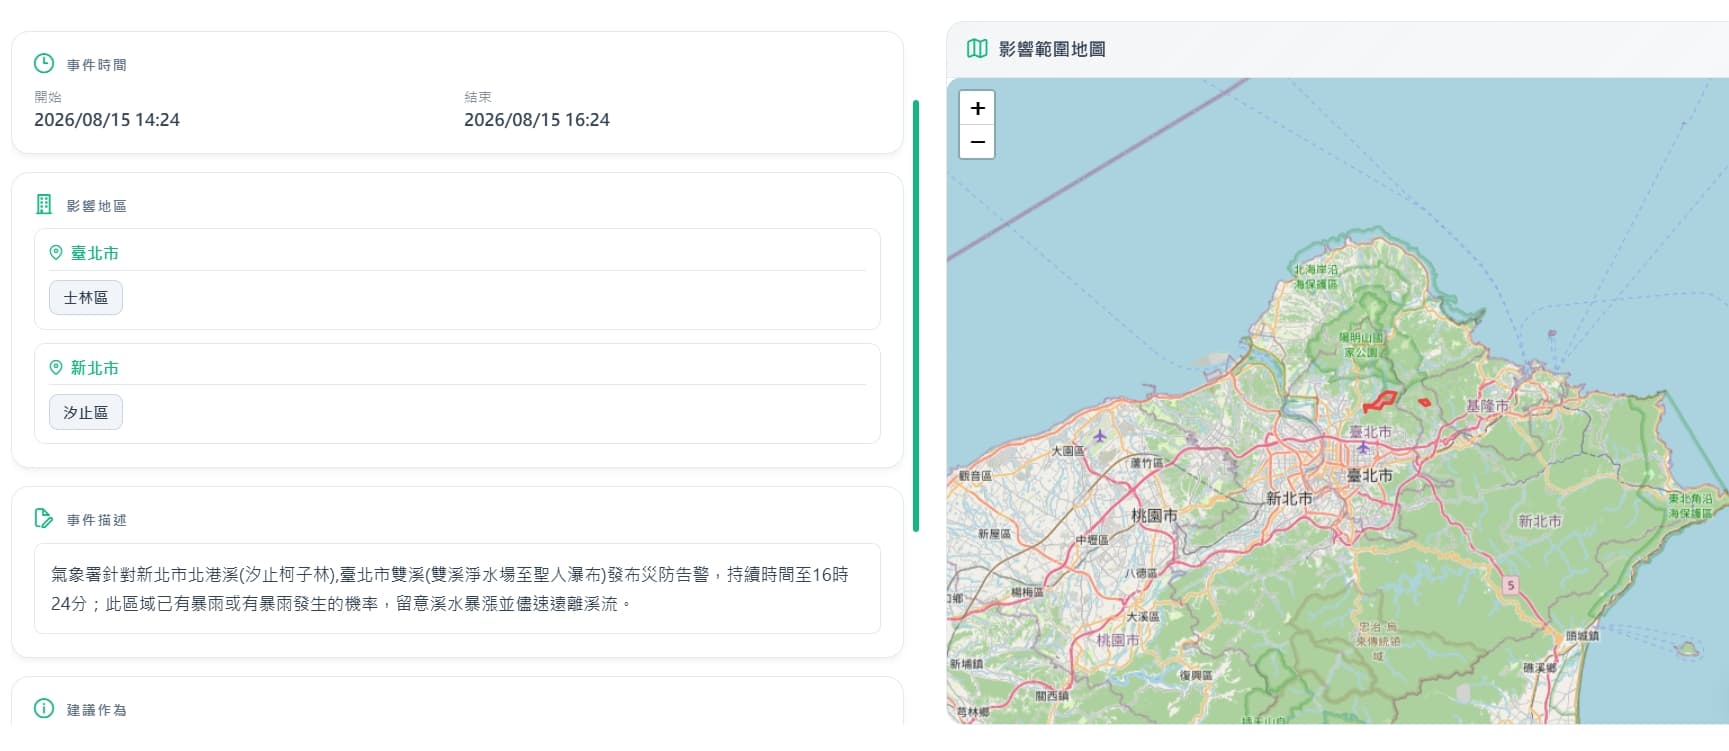Zoom in on the map

(977, 108)
